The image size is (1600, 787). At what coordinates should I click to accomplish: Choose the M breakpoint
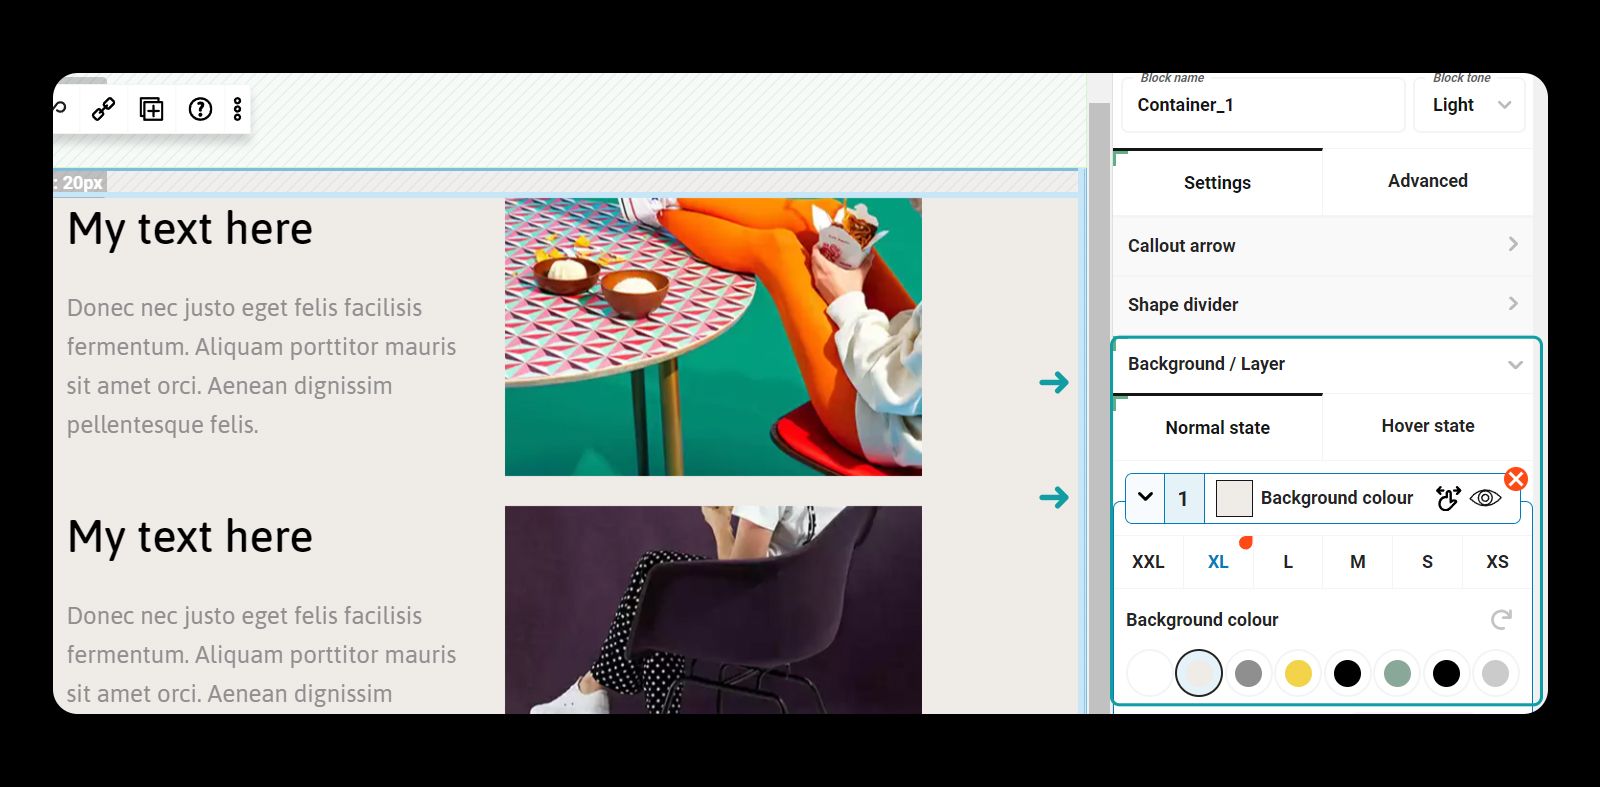pyautogui.click(x=1357, y=562)
